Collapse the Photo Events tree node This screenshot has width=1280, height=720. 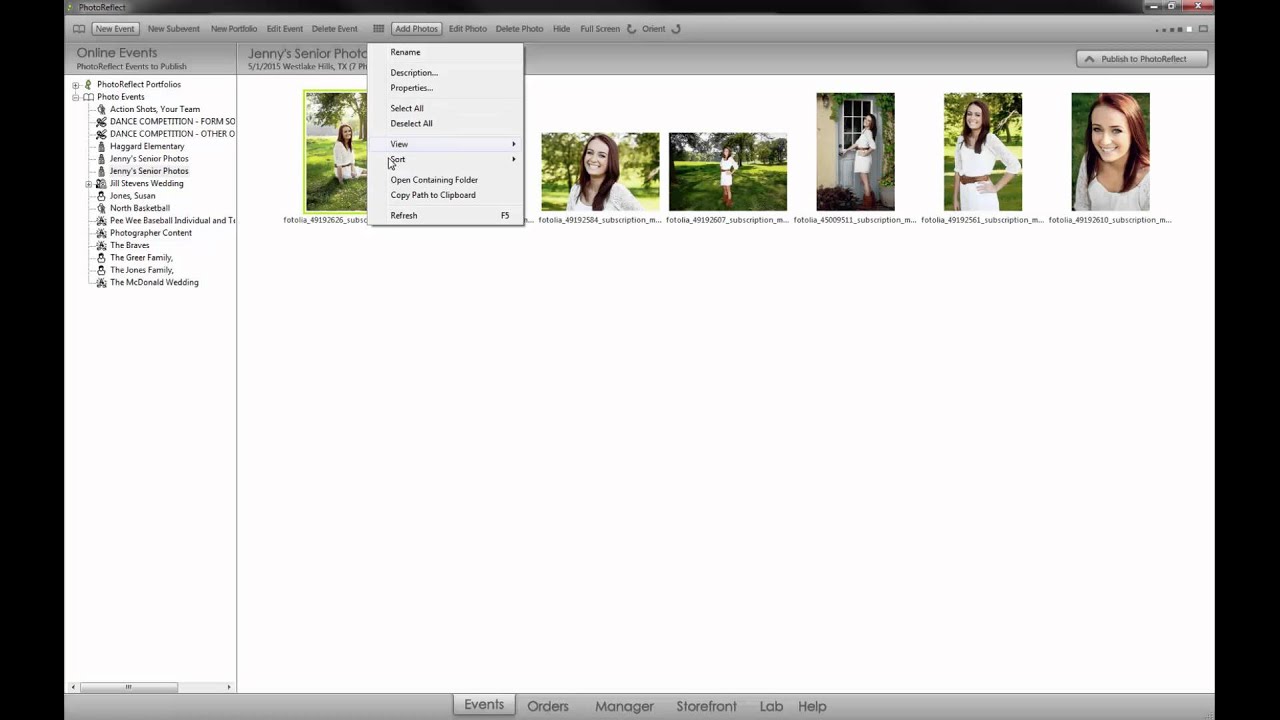click(75, 97)
